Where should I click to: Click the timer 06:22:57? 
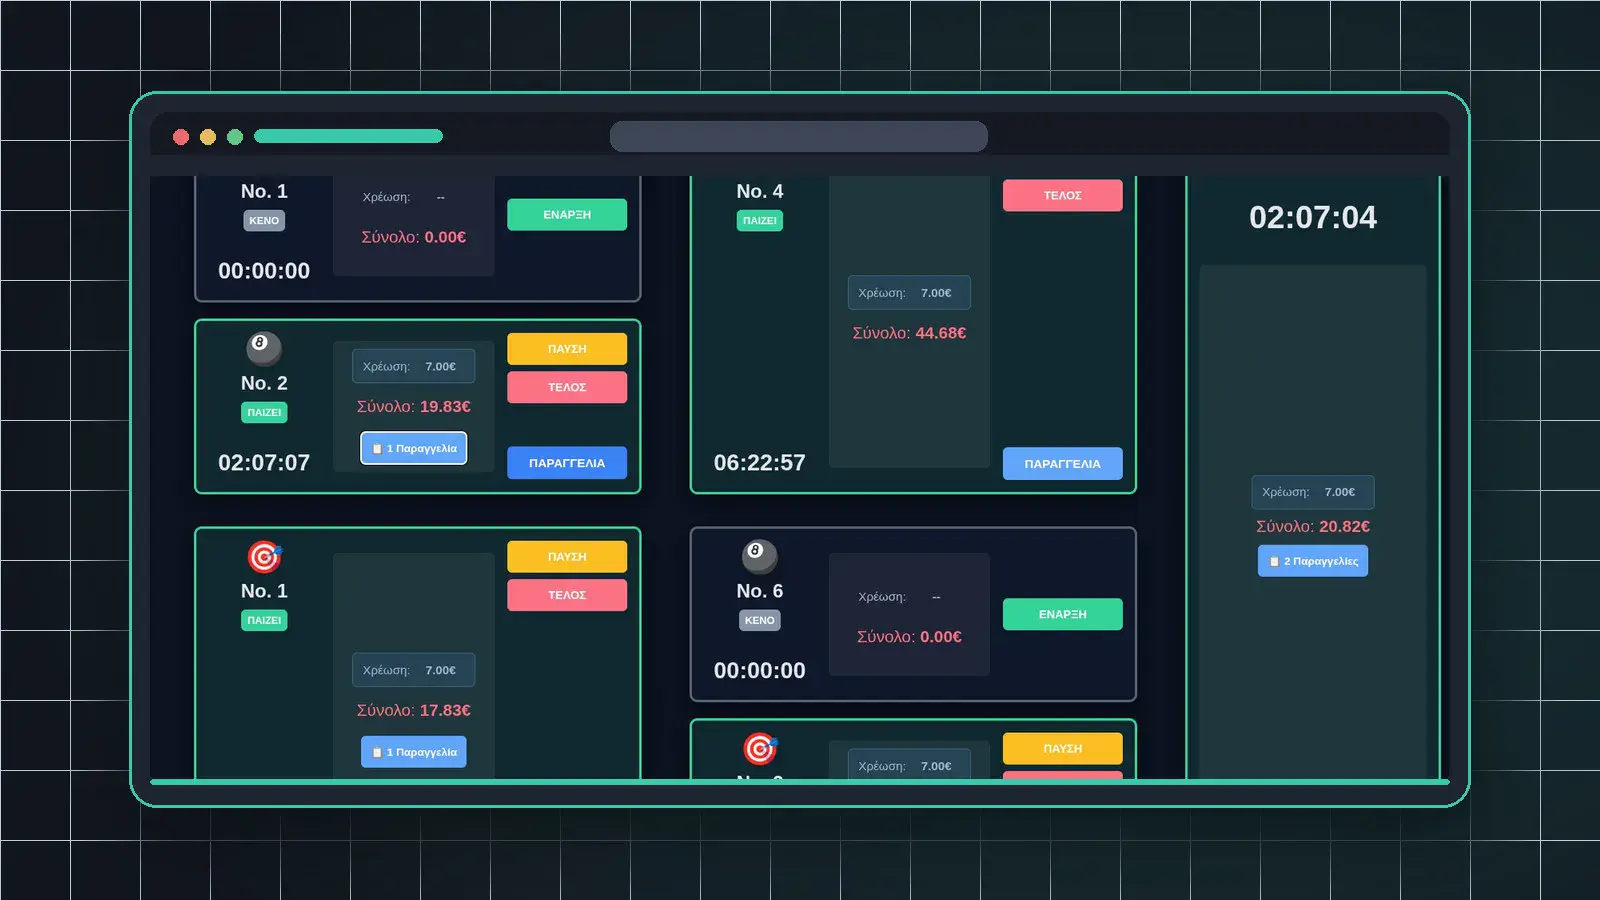point(759,463)
